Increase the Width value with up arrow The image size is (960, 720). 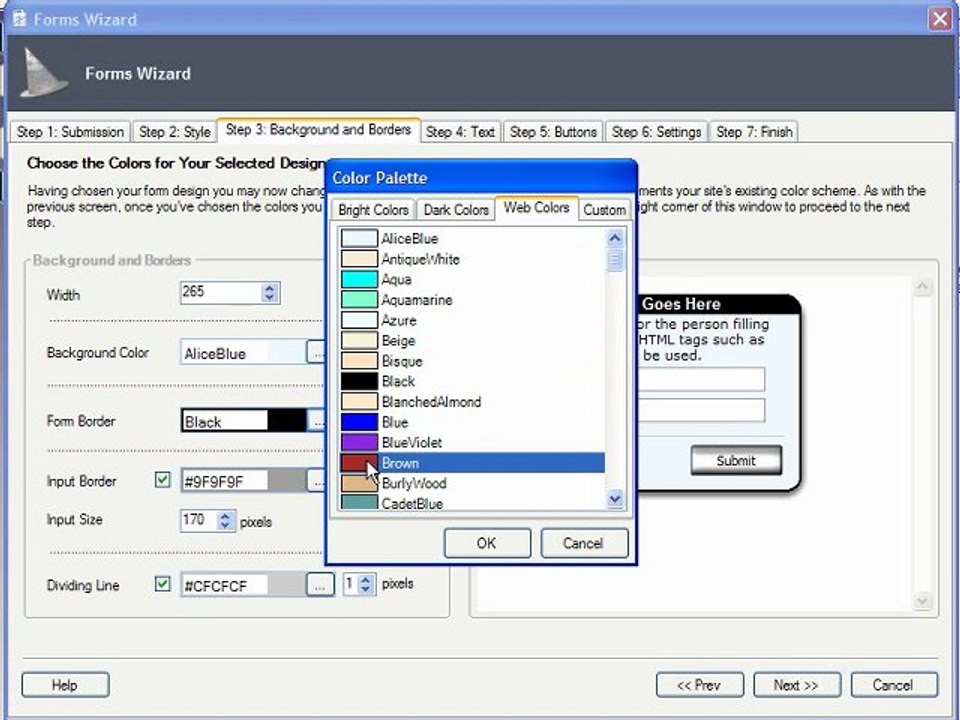pos(269,287)
